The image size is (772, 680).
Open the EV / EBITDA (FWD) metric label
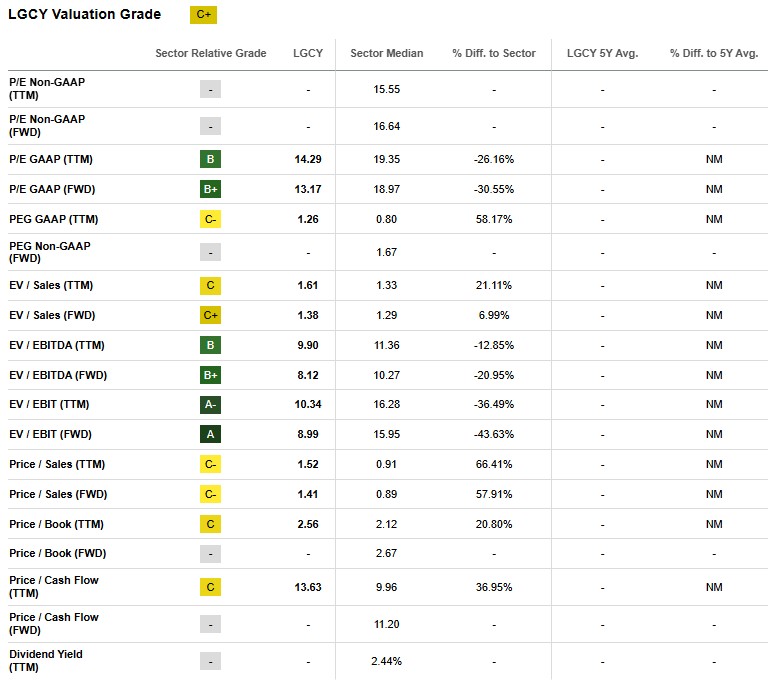[x=58, y=375]
